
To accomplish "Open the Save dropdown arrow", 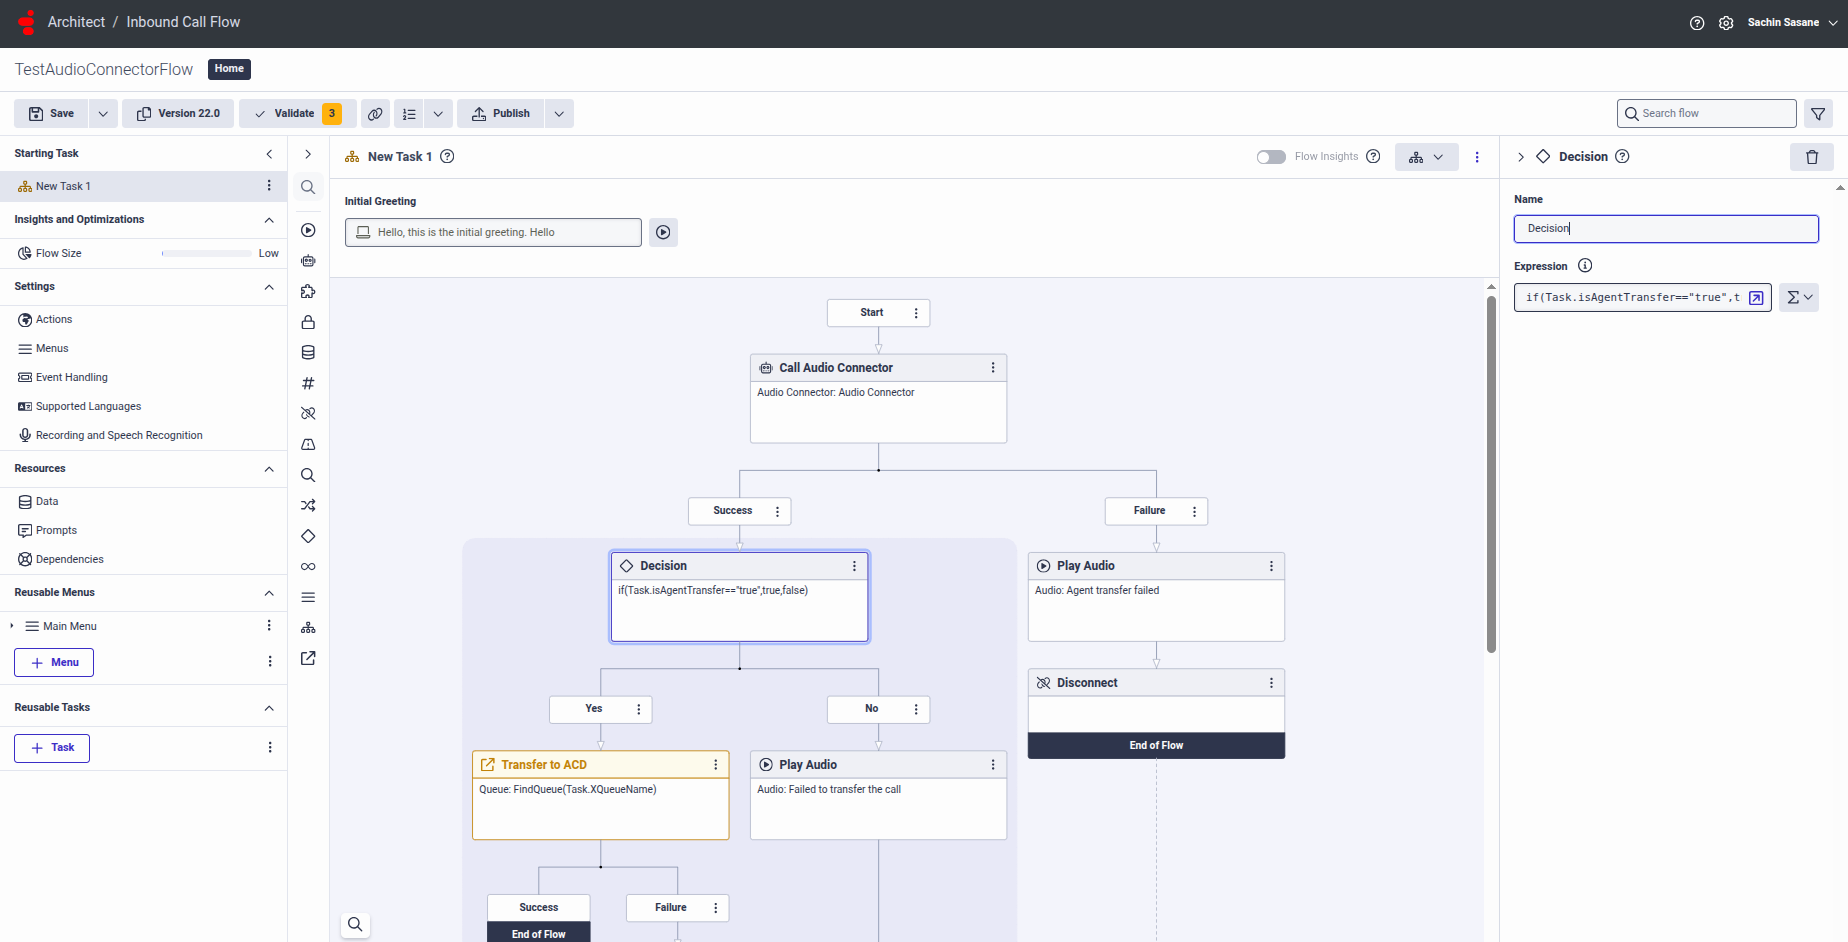I will [103, 114].
